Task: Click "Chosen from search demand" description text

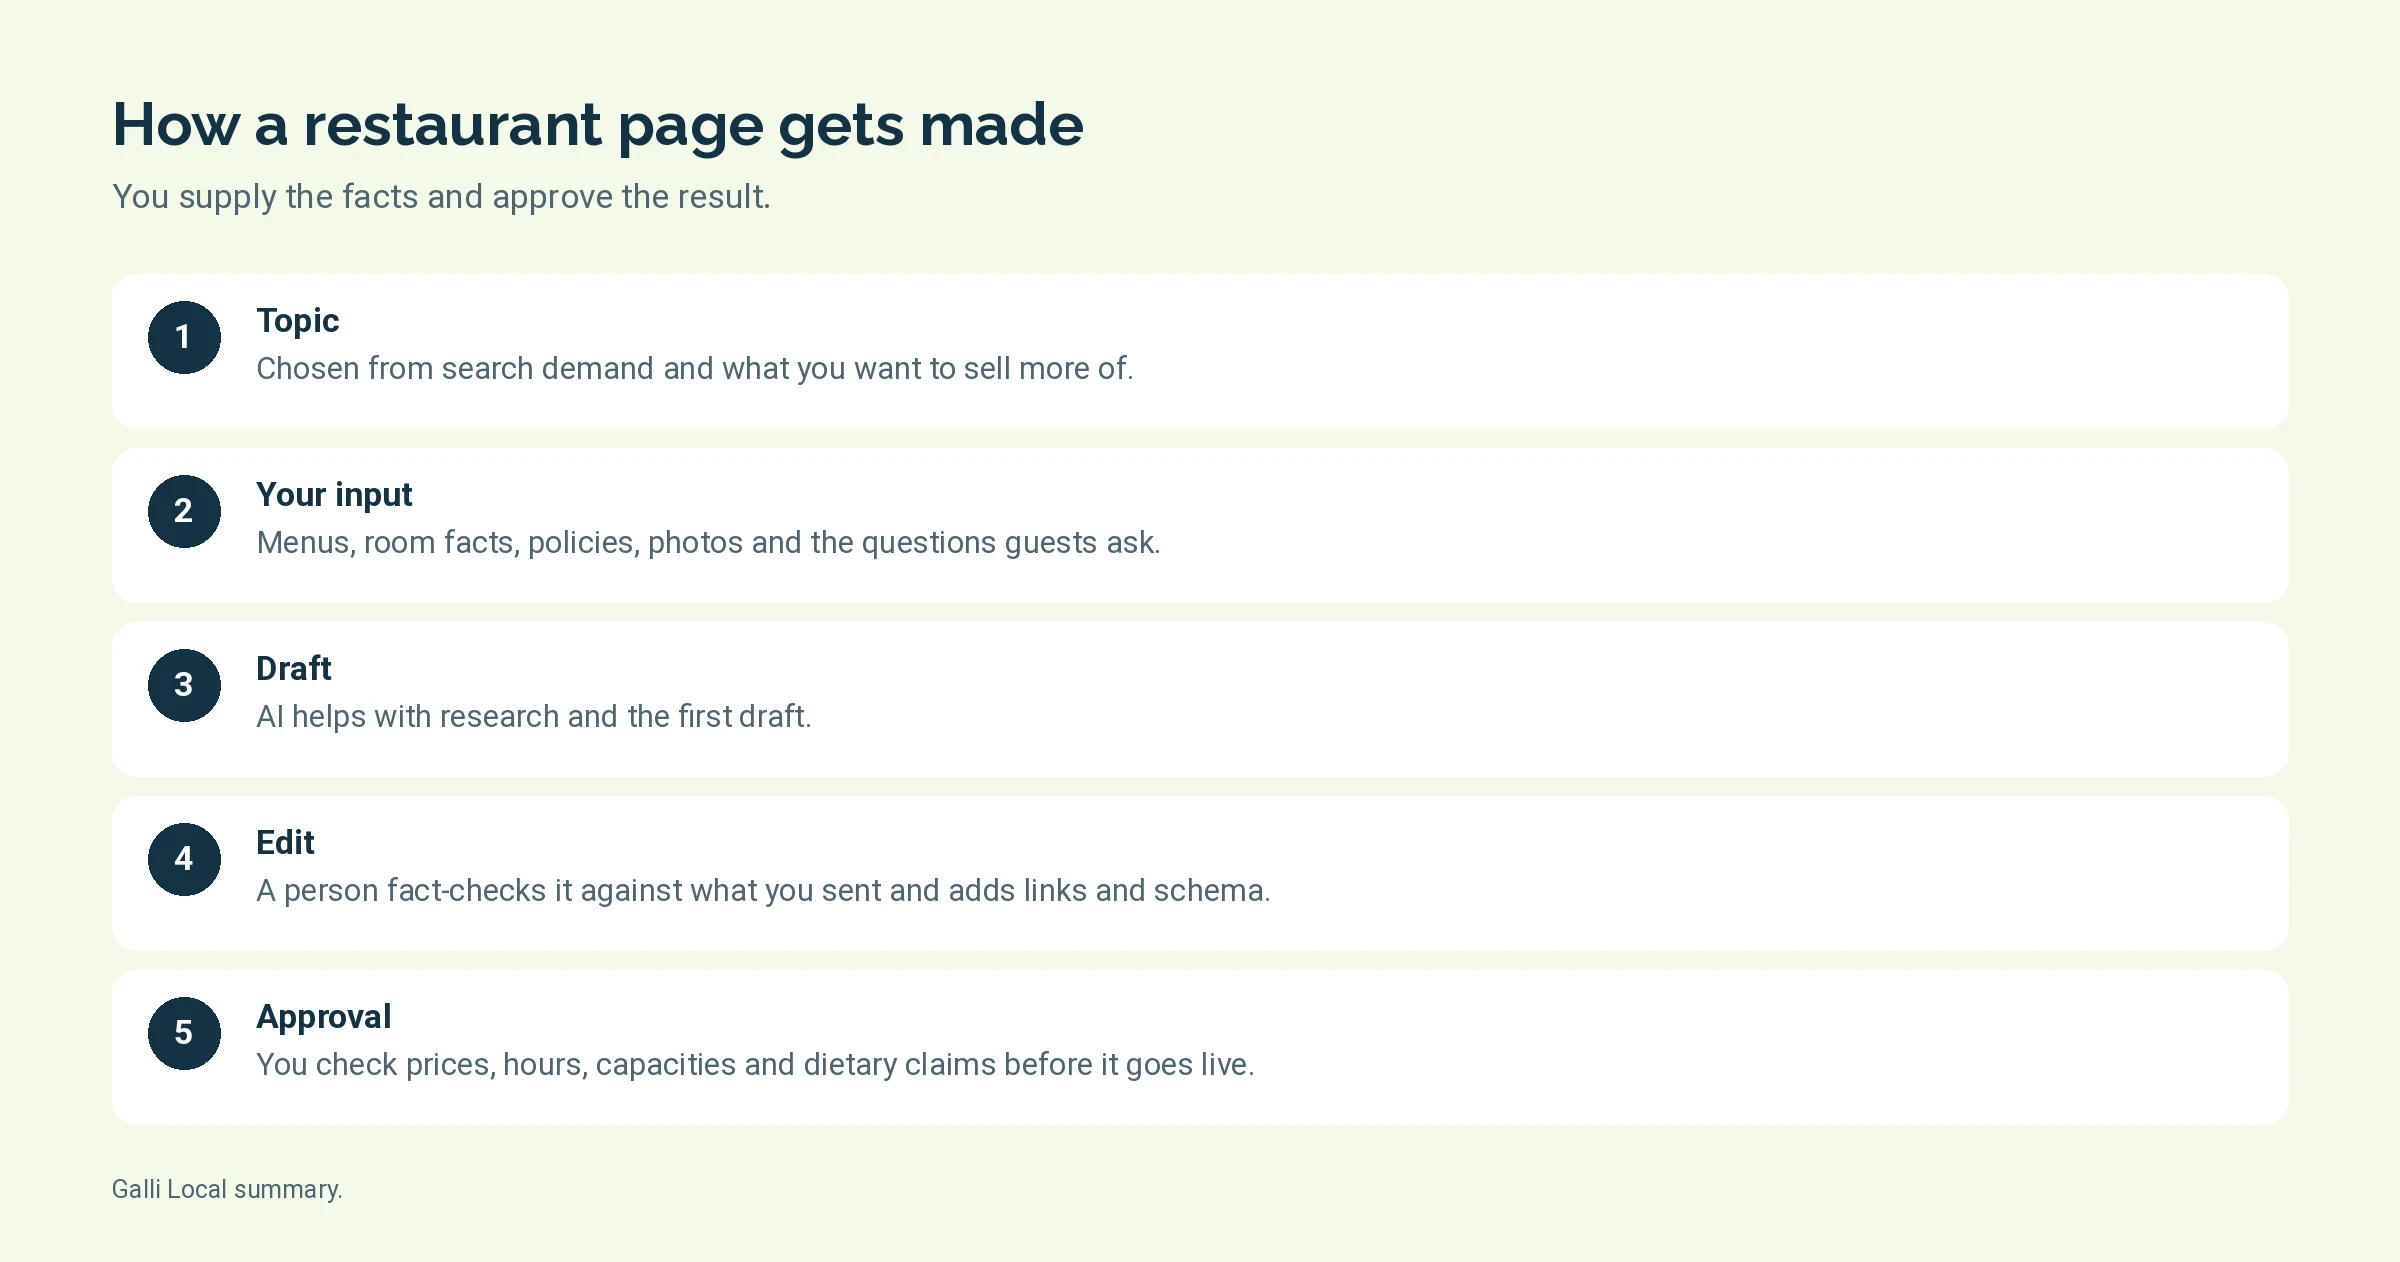Action: [x=695, y=369]
